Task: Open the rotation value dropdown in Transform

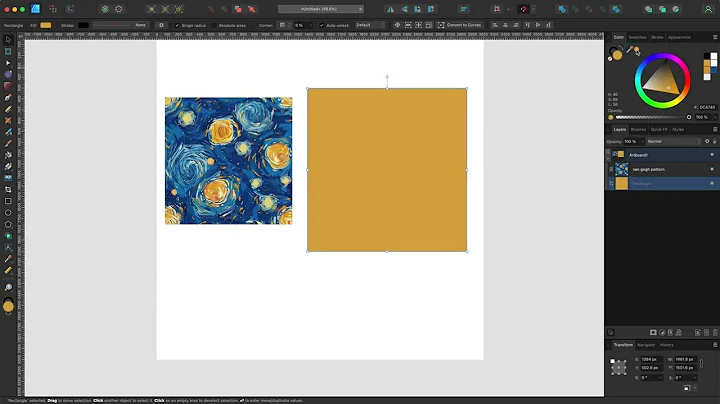Action: coord(660,377)
